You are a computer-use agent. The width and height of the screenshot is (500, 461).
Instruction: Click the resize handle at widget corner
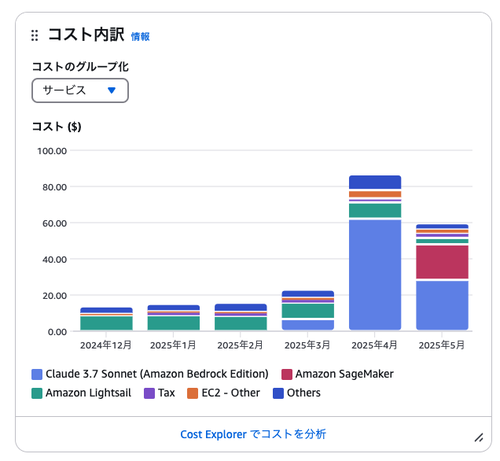(x=479, y=437)
